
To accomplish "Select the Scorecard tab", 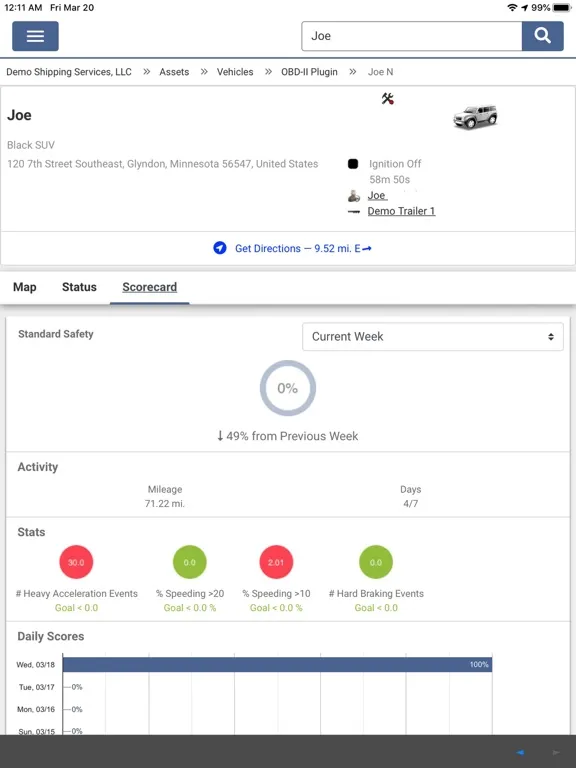I will [x=149, y=288].
